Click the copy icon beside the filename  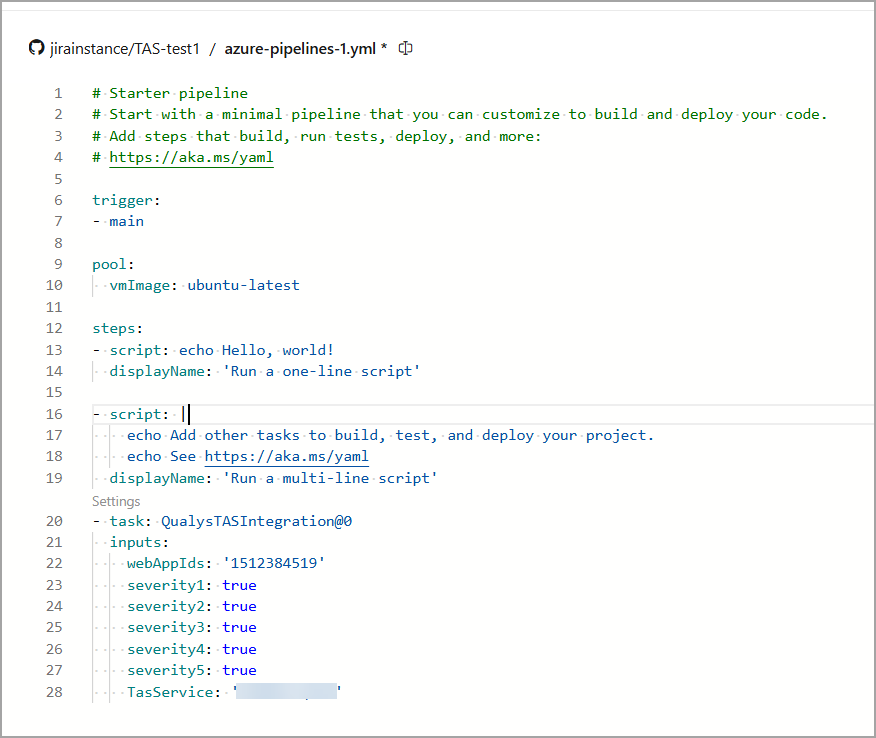(x=404, y=47)
